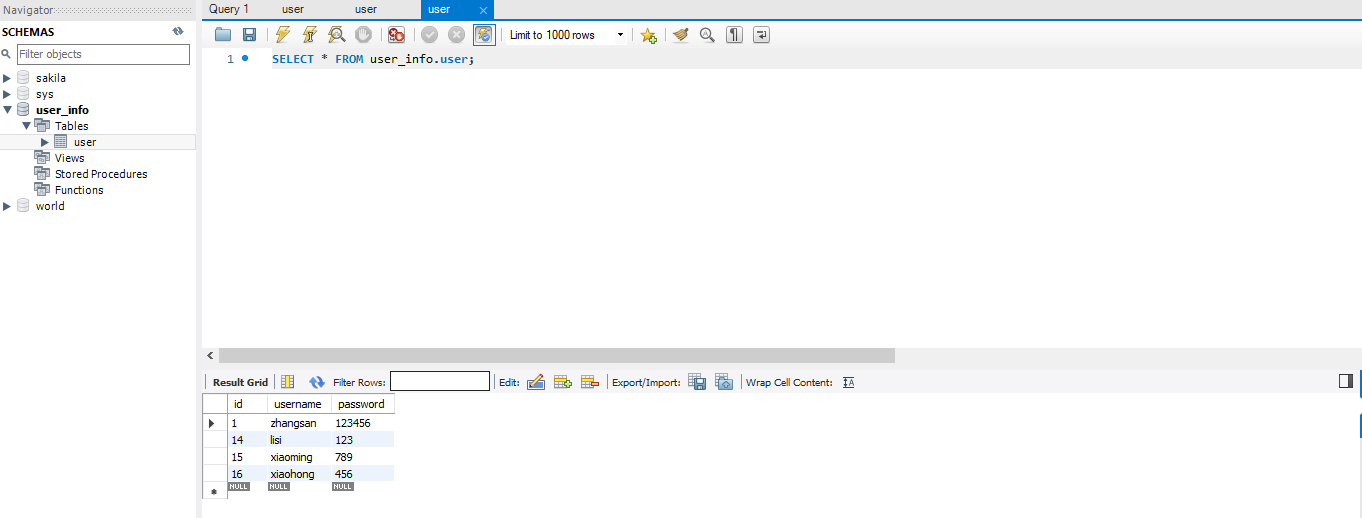1362x518 pixels.
Task: Click the new row asterisk marker
Action: [x=214, y=492]
